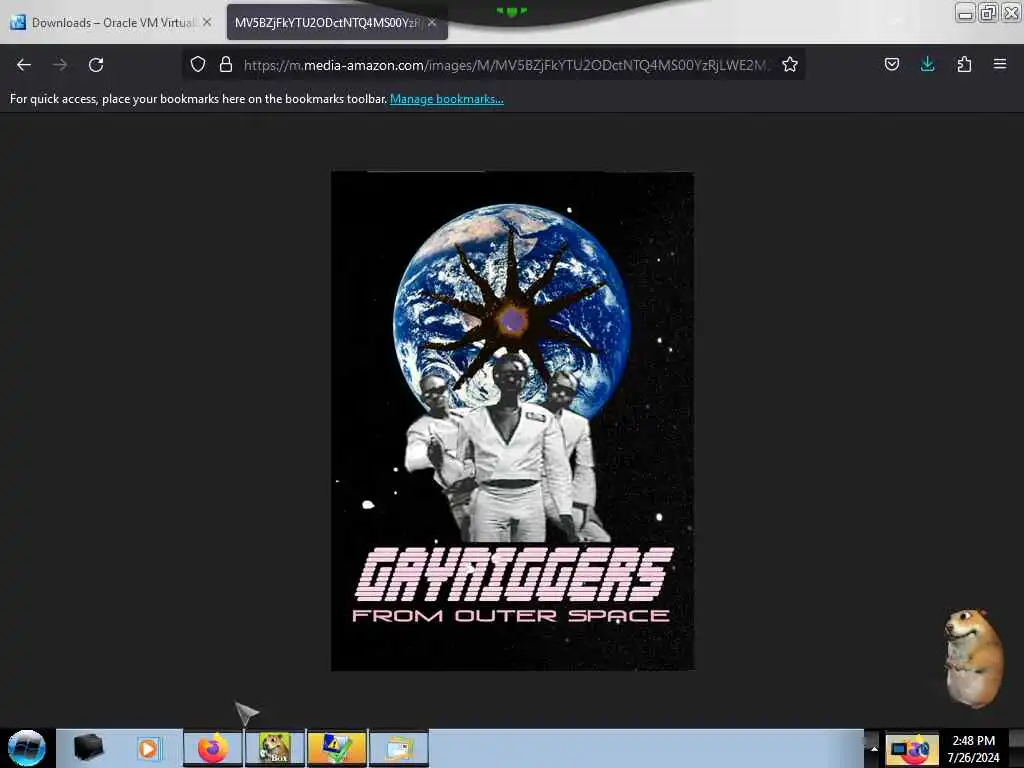Open the Firefox downloads panel
This screenshot has height=768, width=1024.
927,64
